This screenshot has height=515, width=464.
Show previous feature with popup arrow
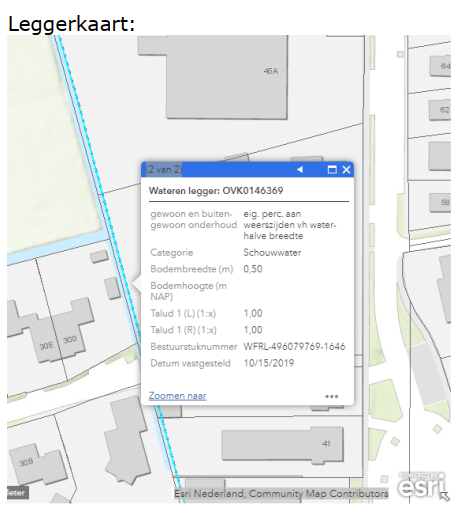[x=300, y=169]
